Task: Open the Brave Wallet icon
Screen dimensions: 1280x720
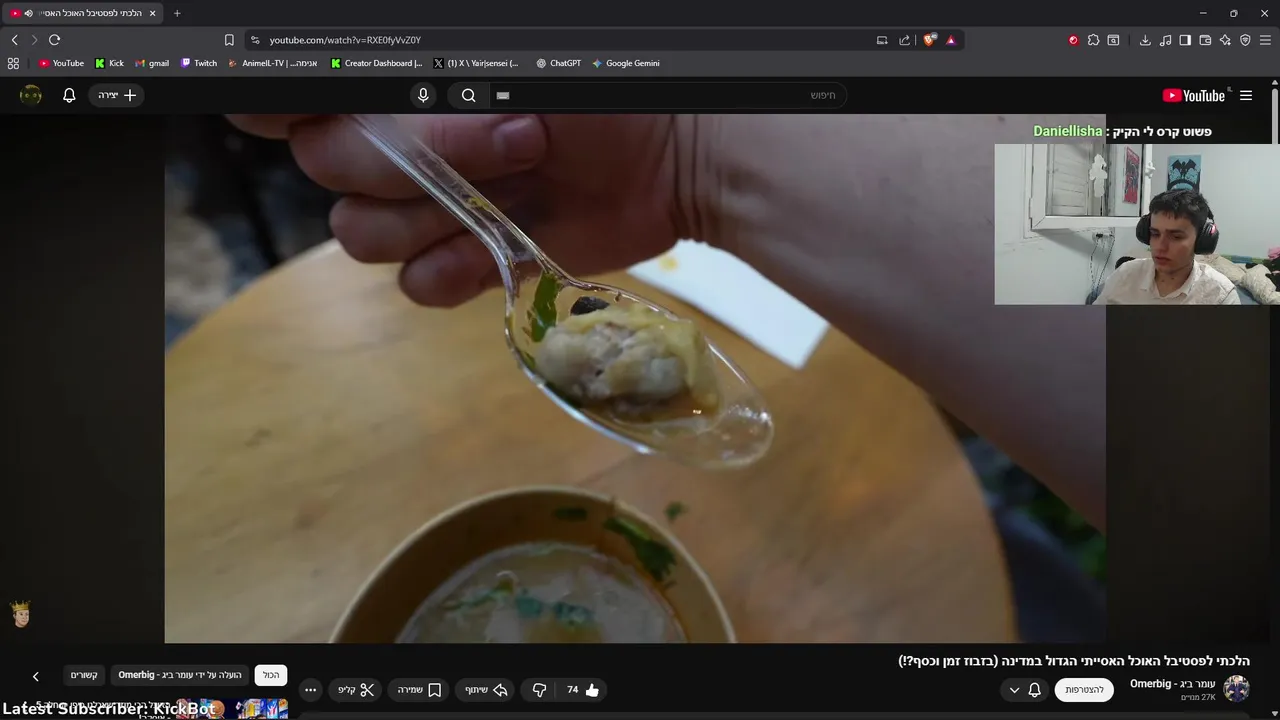Action: coord(1205,40)
